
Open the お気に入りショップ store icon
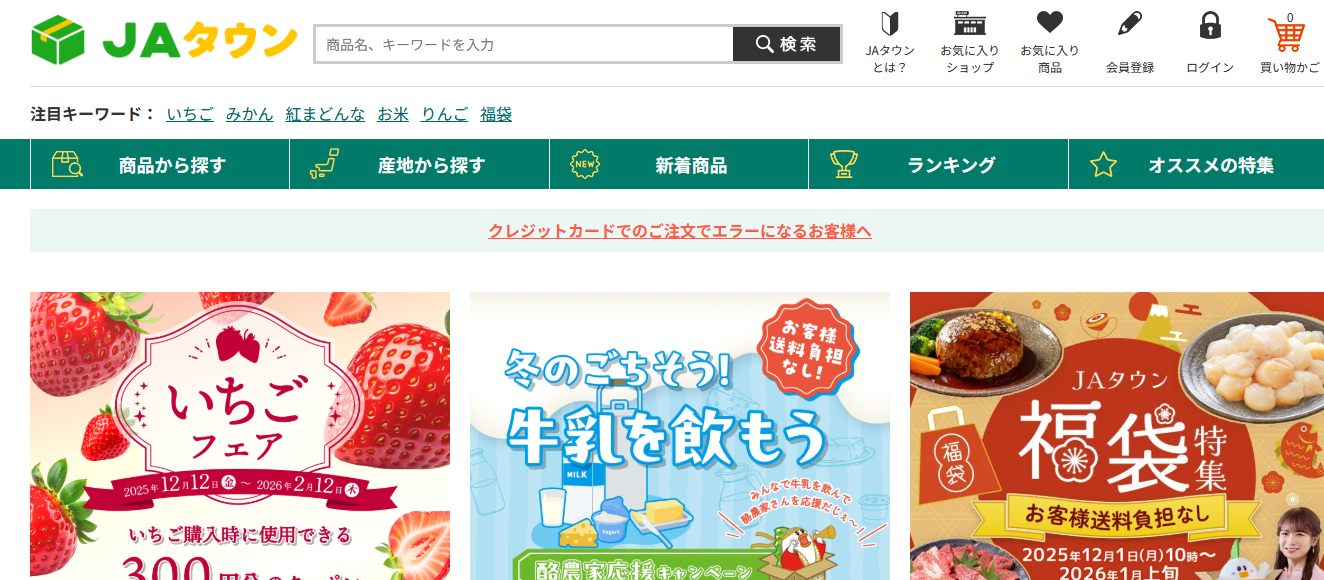969,43
